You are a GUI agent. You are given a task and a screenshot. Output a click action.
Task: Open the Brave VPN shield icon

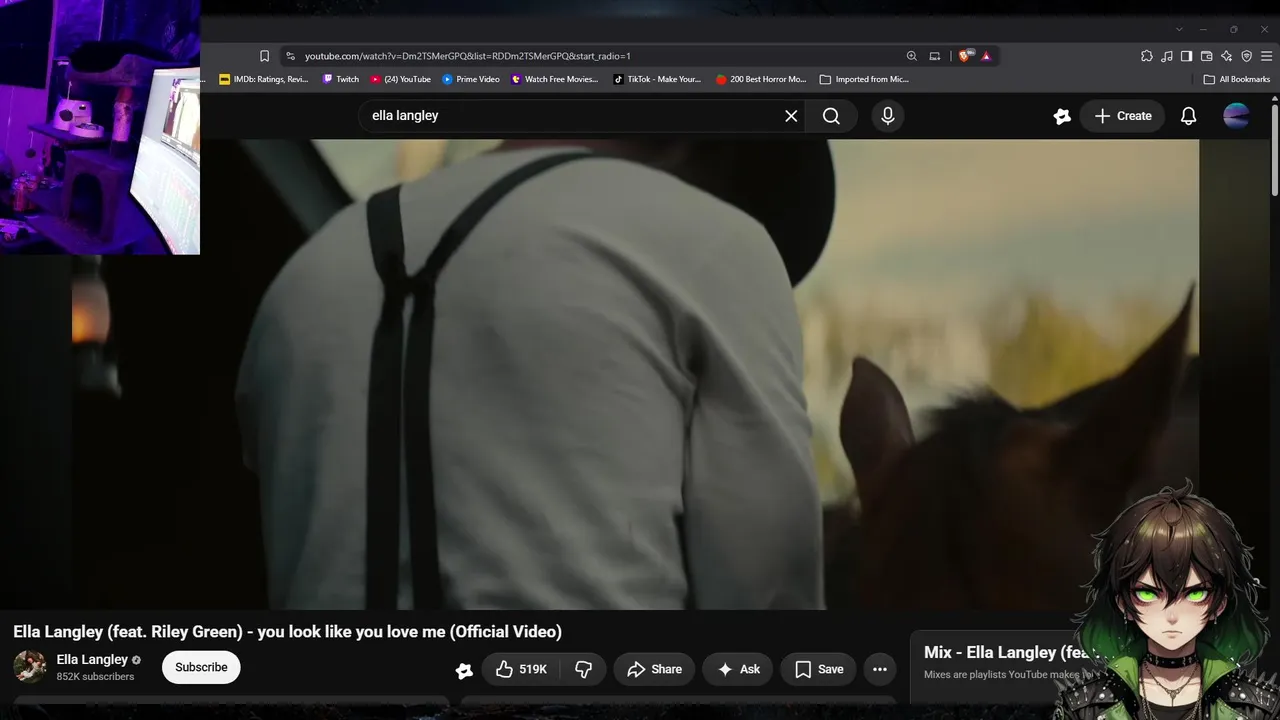pos(1246,56)
